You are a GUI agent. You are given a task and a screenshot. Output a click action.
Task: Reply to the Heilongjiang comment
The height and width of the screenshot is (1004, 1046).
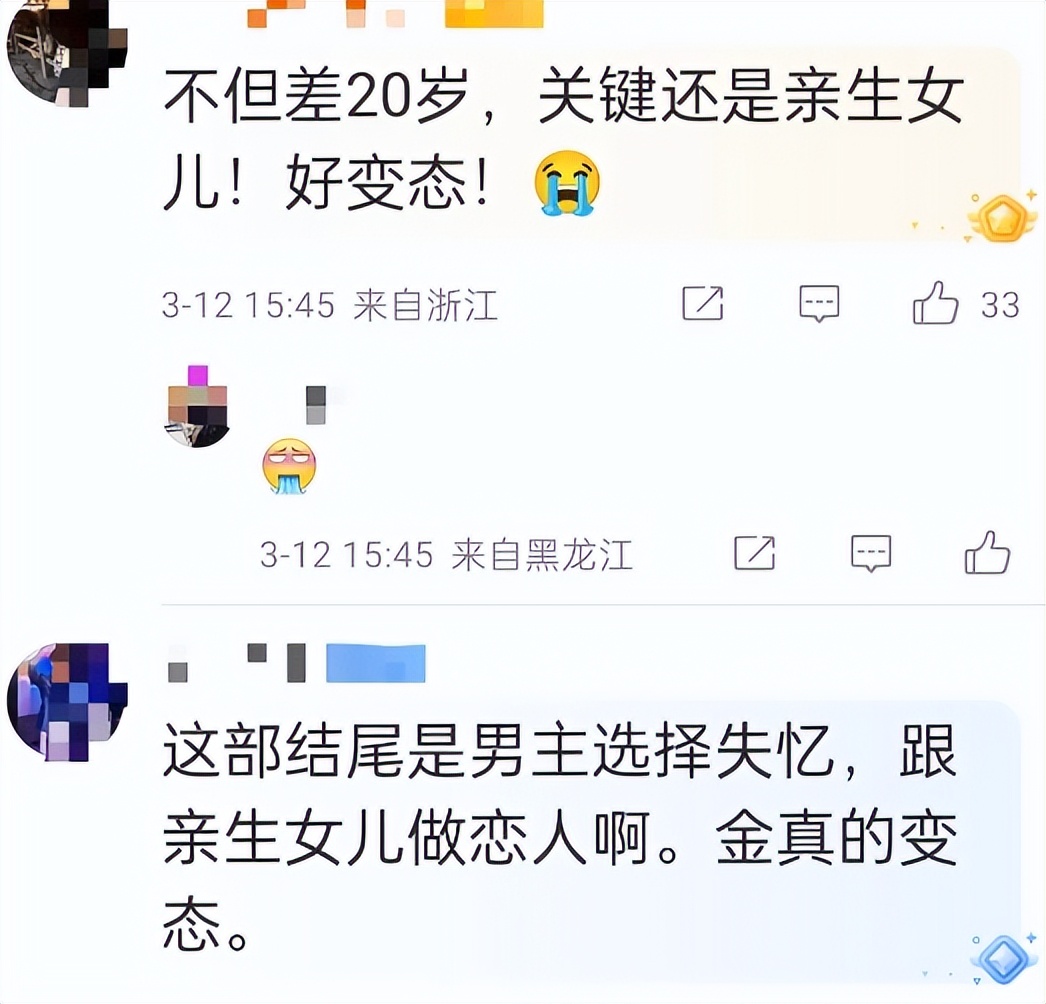[x=871, y=554]
